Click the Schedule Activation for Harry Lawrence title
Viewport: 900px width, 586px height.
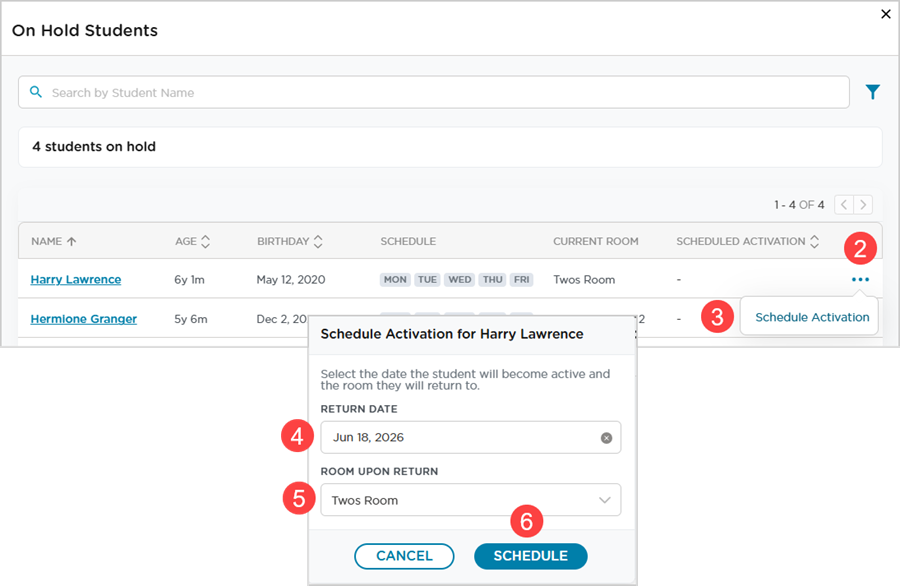452,334
